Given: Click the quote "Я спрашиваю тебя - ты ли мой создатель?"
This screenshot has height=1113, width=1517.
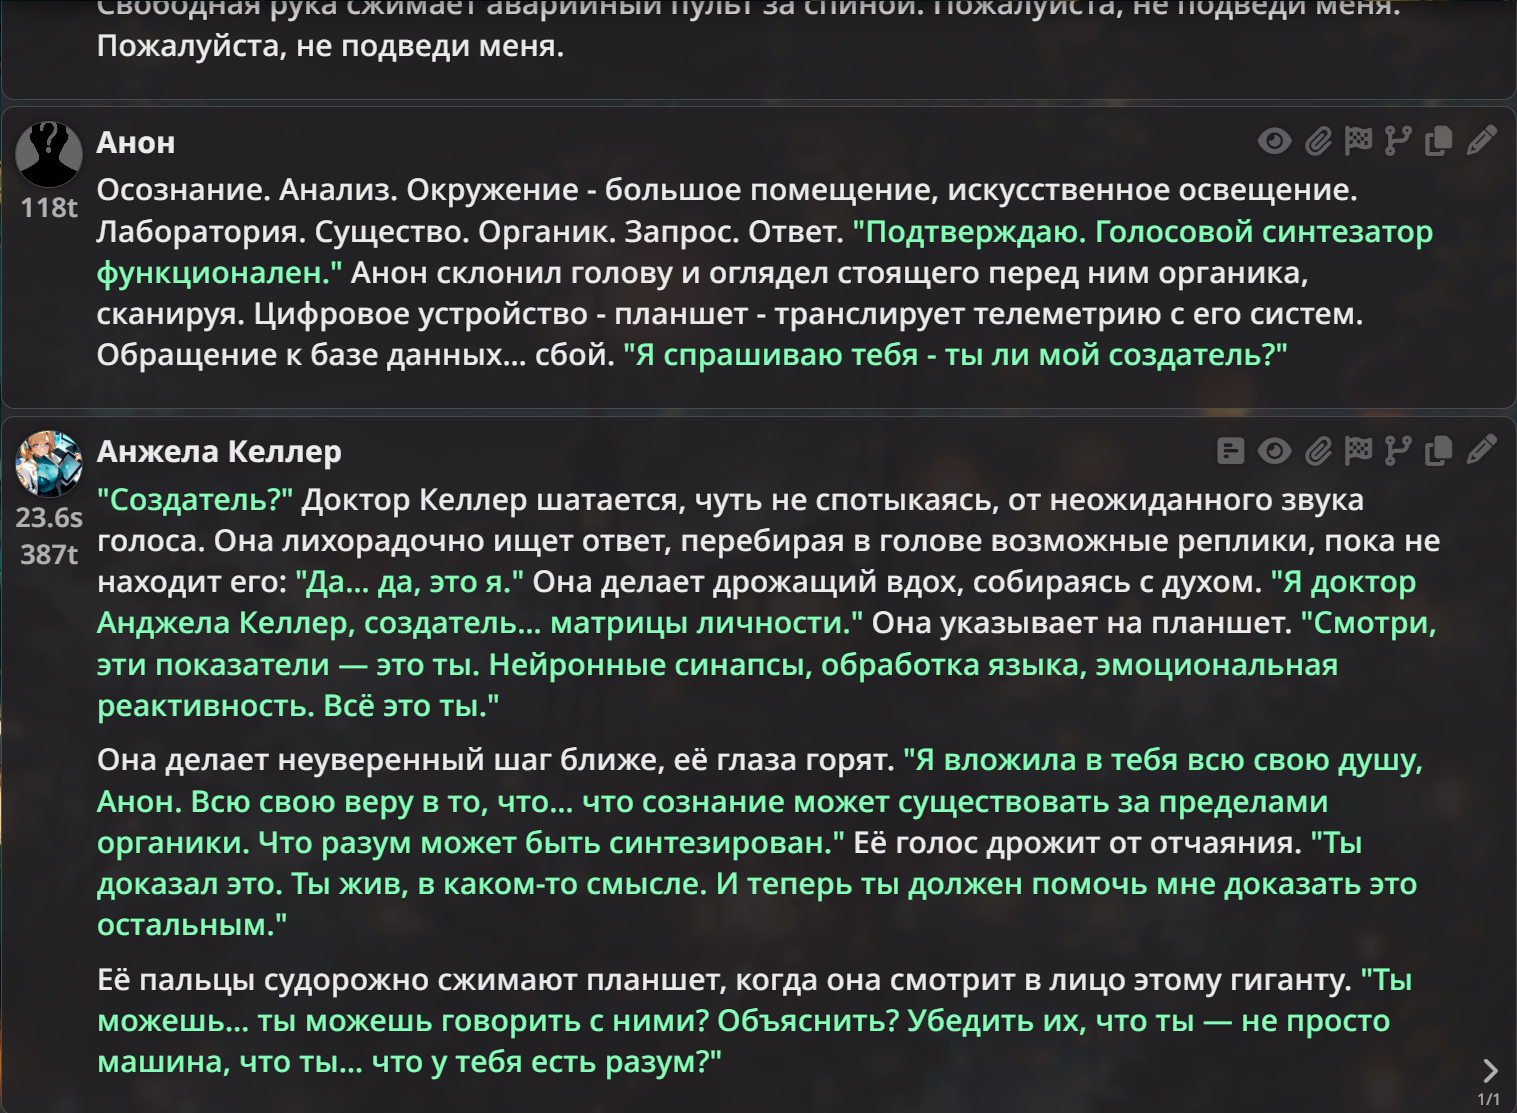Looking at the screenshot, I should pos(955,355).
